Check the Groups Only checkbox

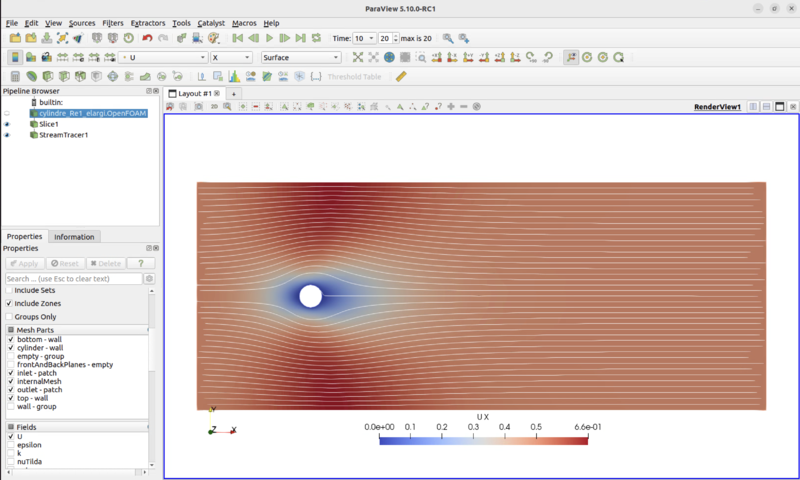(x=9, y=316)
